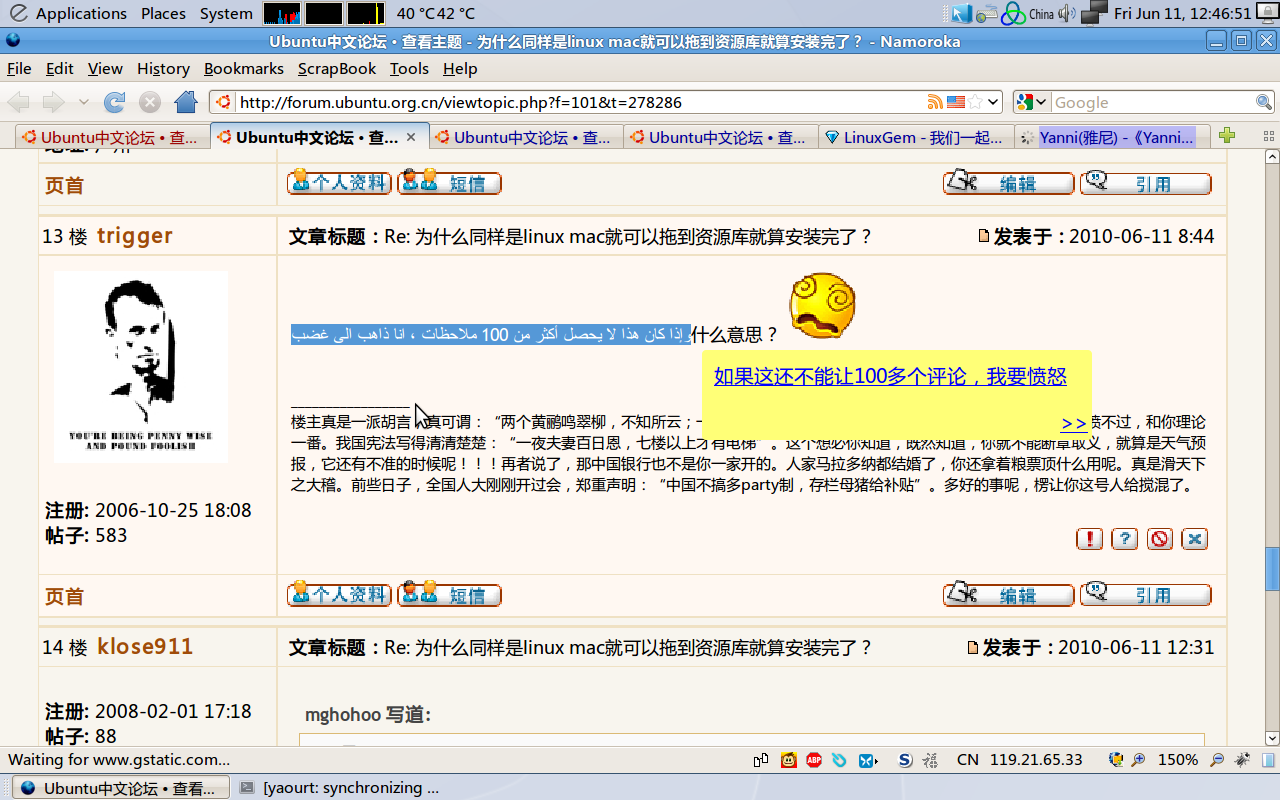Click the translation link 如果这还不能让100多个评论
This screenshot has width=1280, height=800.
[x=890, y=377]
